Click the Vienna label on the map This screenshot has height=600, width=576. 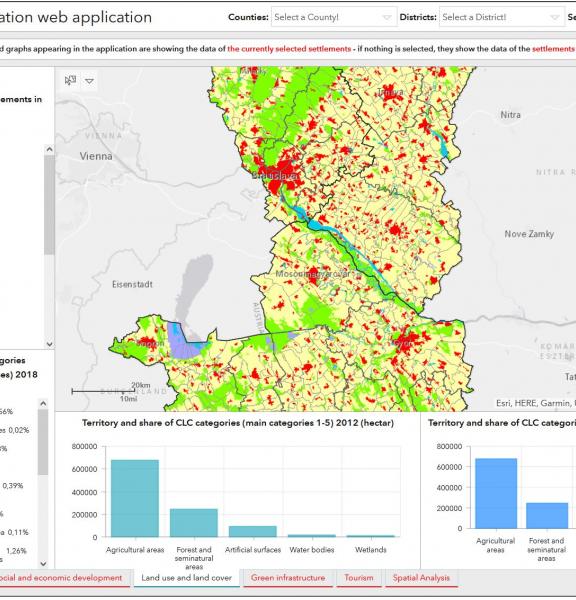[96, 156]
